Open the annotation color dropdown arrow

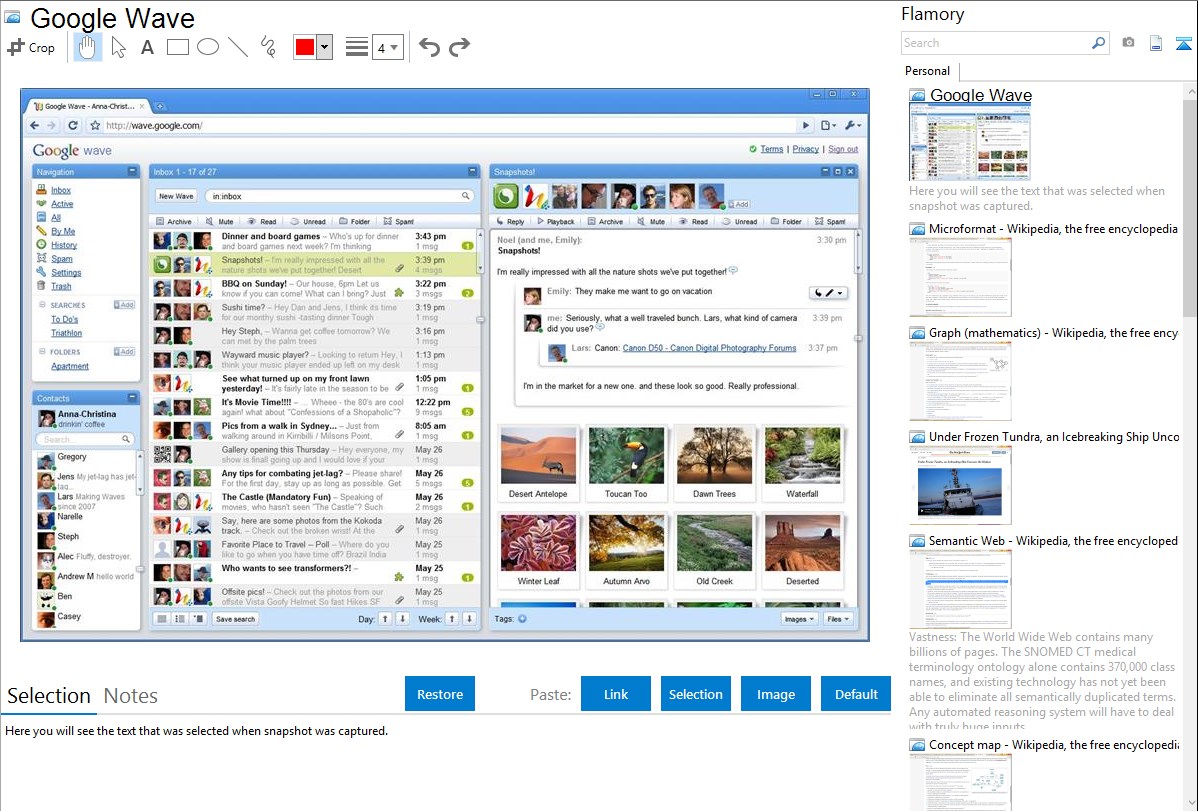pos(325,47)
